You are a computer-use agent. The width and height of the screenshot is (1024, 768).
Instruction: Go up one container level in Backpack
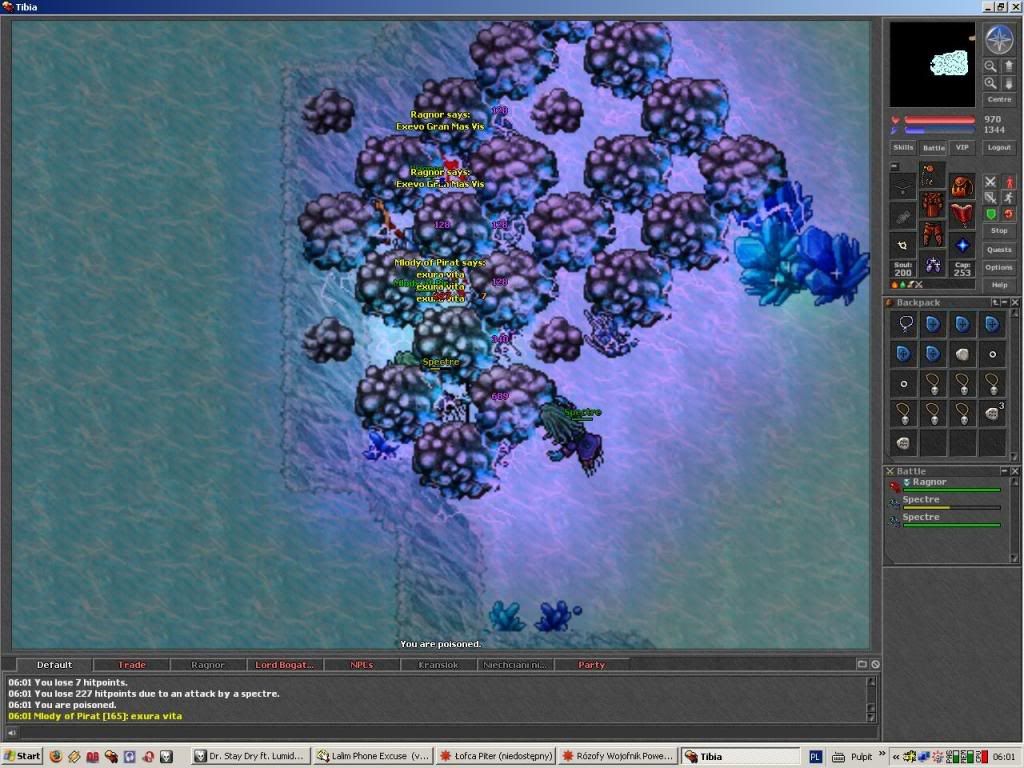(995, 303)
